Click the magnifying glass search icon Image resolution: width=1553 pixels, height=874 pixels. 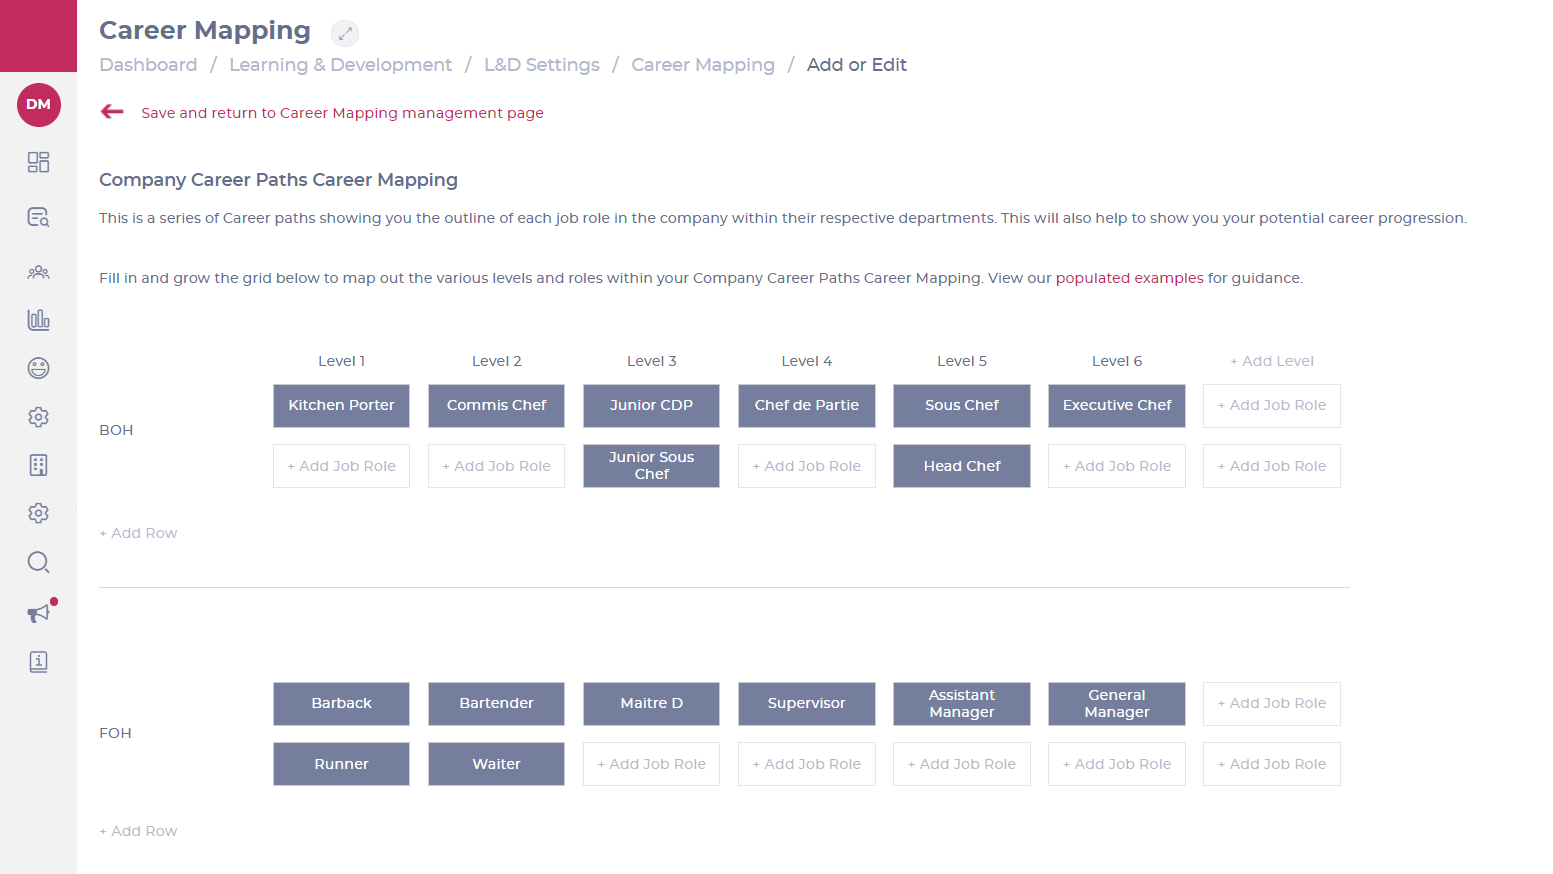(x=38, y=562)
